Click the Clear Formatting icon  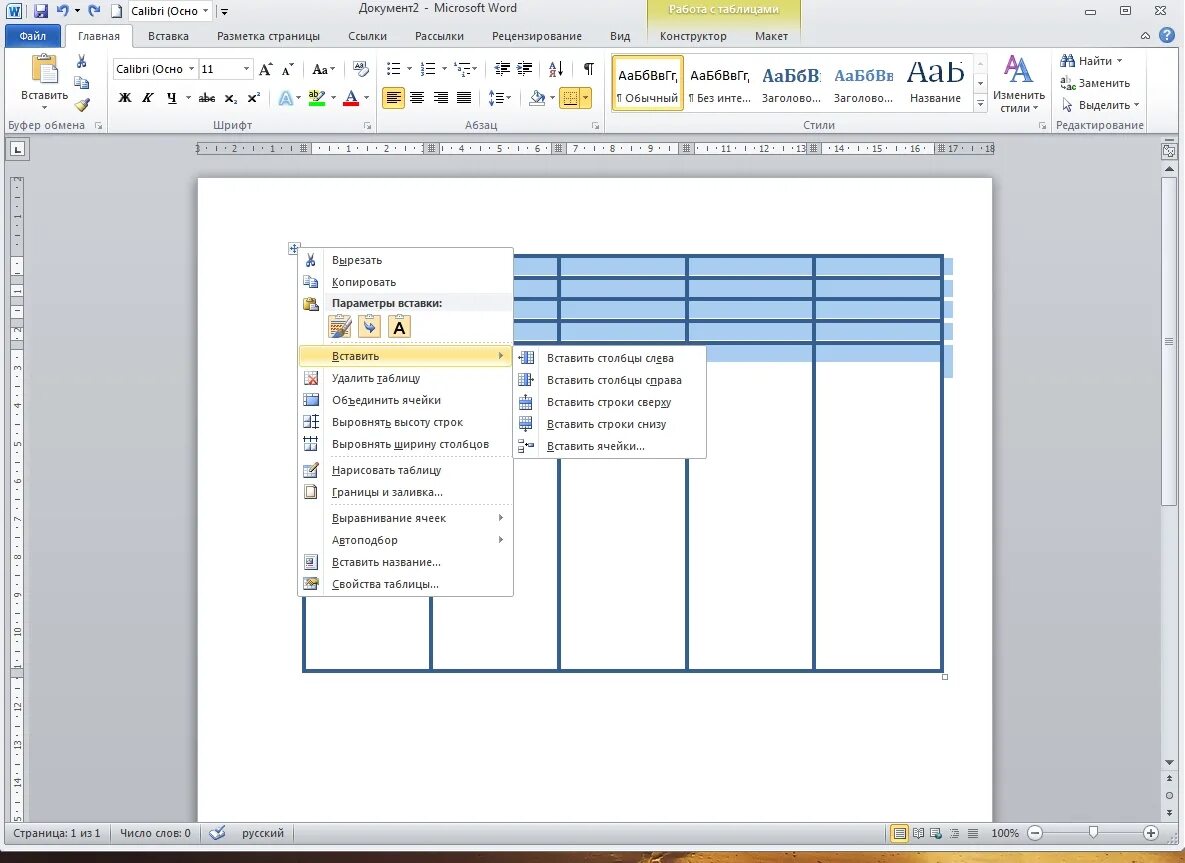click(360, 69)
